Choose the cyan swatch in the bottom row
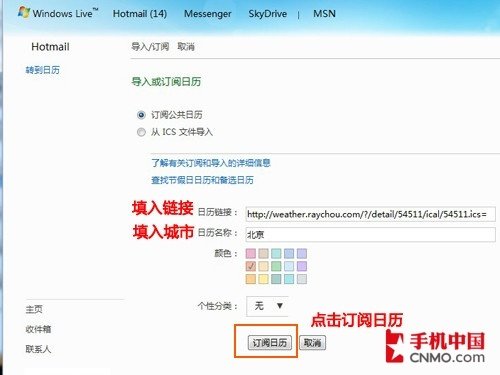The image size is (500, 375). coord(289,279)
